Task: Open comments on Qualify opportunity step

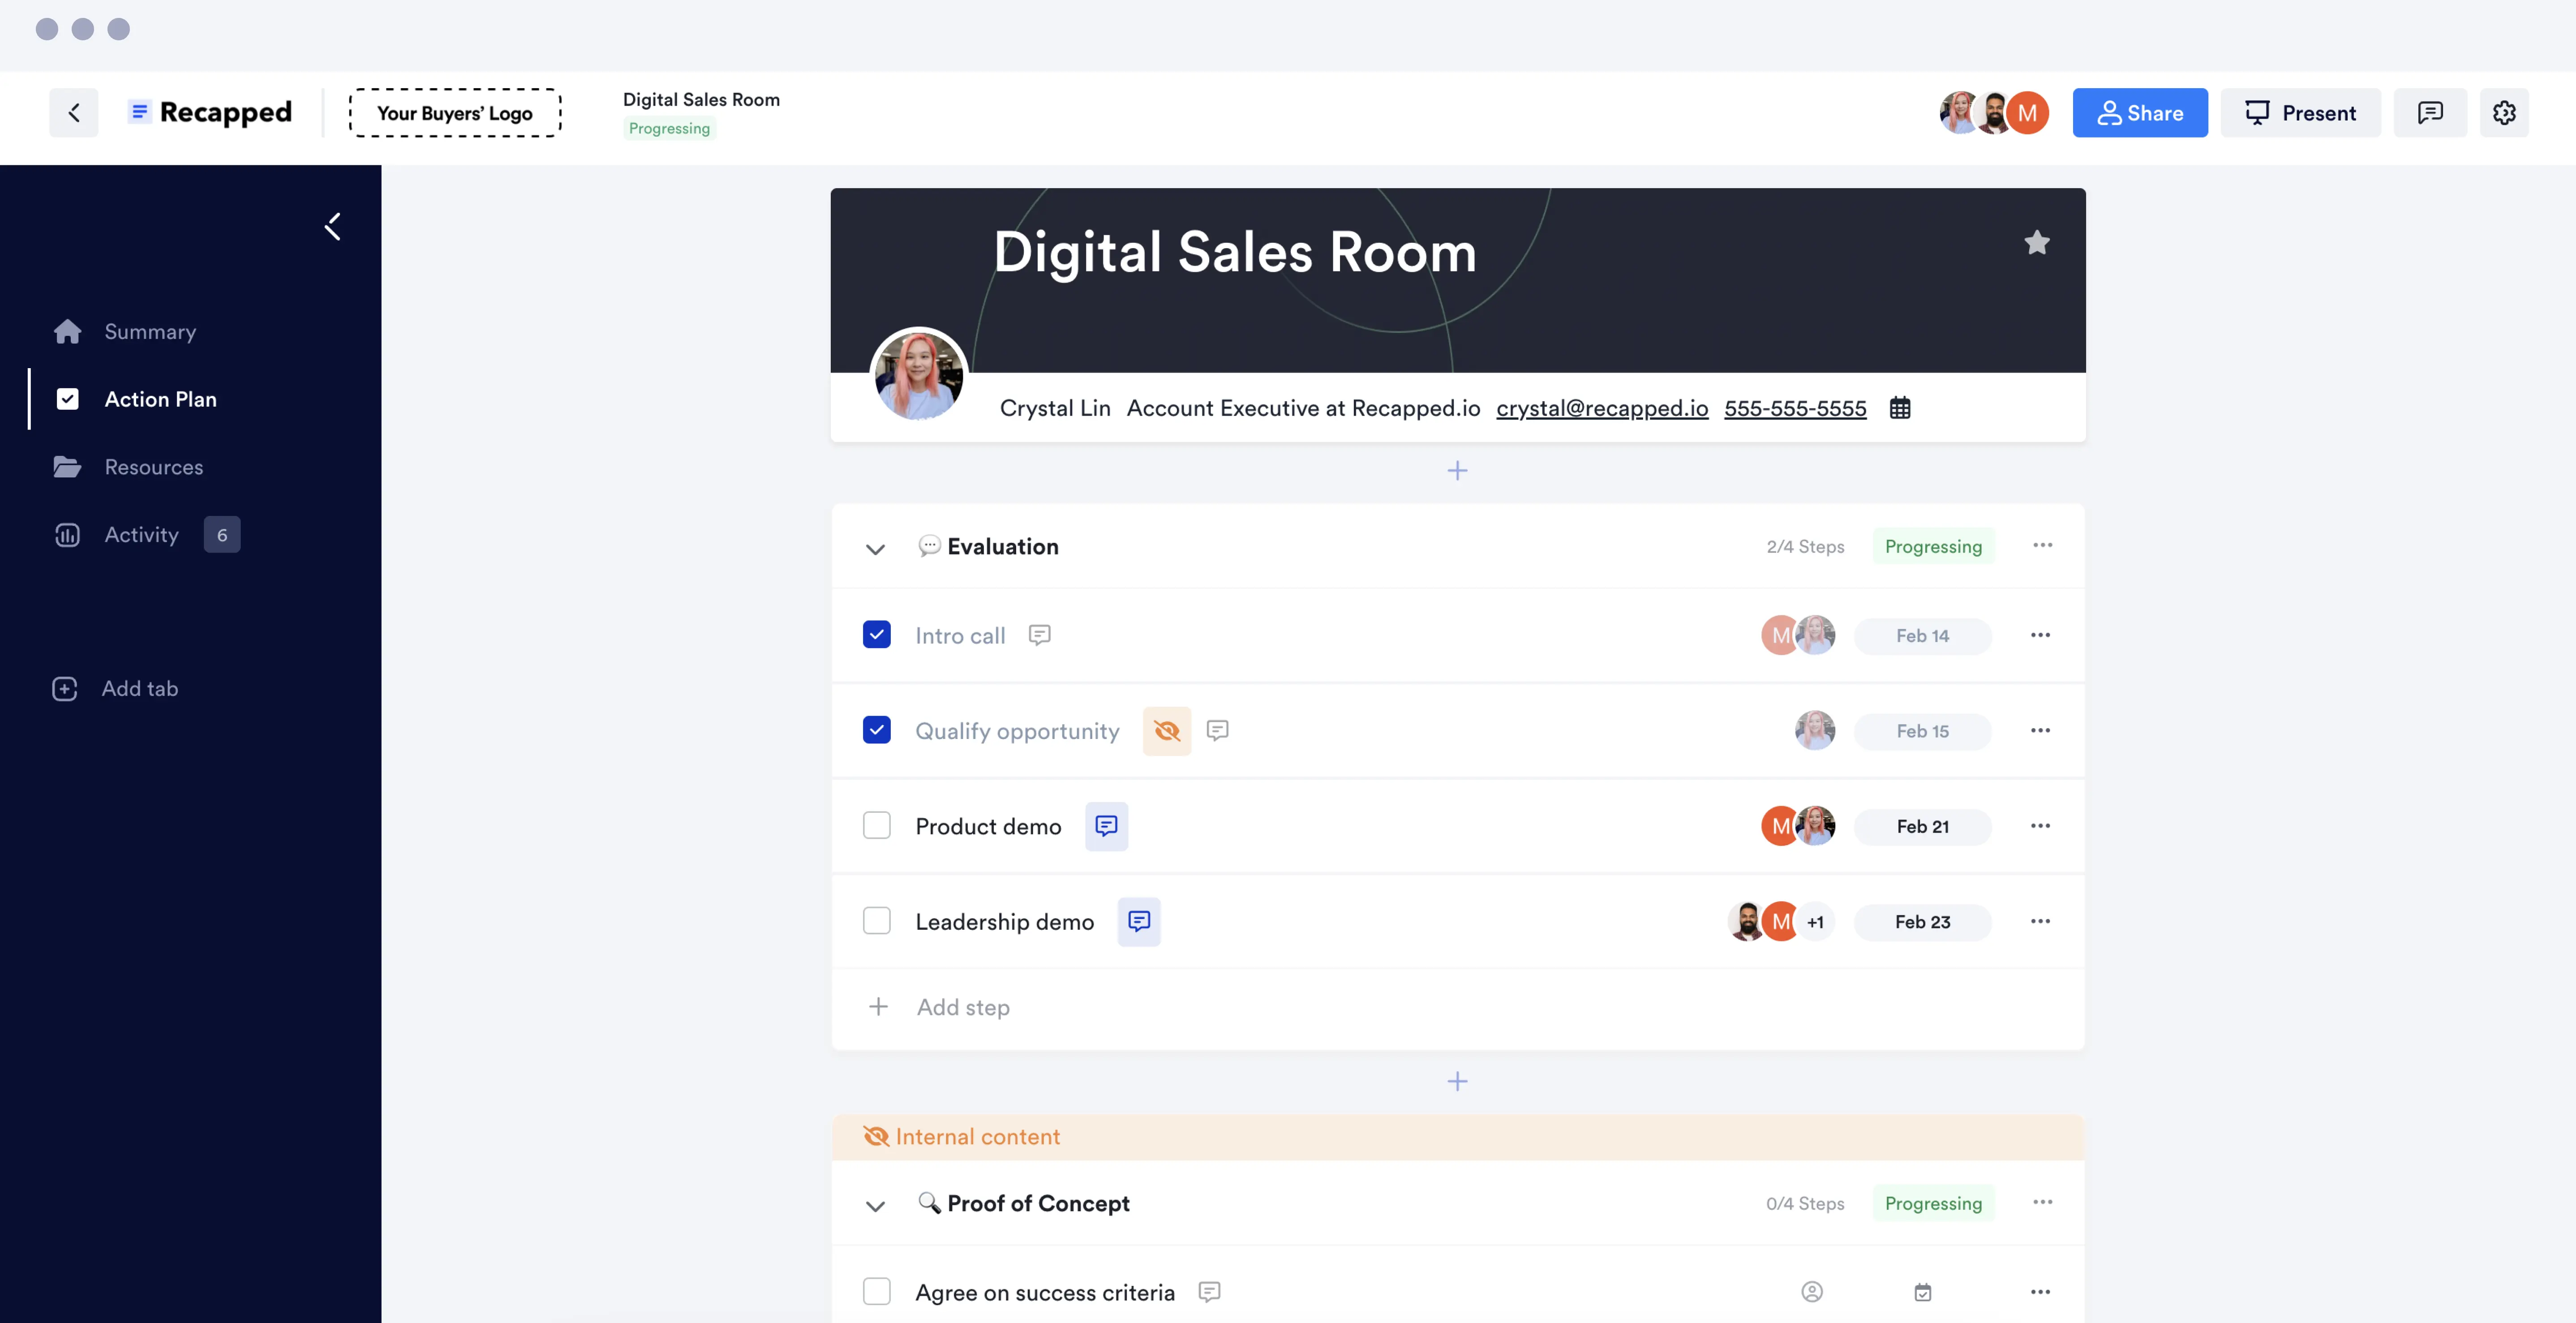Action: pyautogui.click(x=1217, y=731)
